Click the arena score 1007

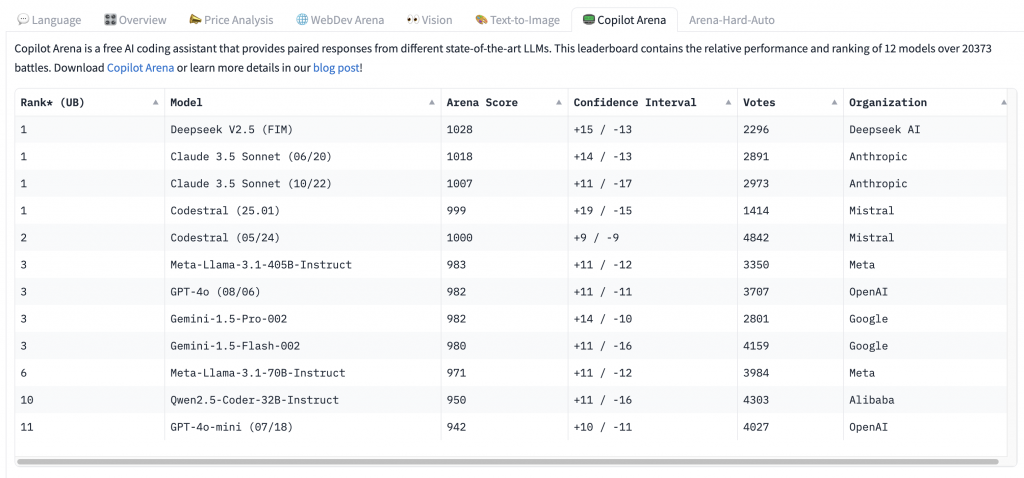click(459, 183)
